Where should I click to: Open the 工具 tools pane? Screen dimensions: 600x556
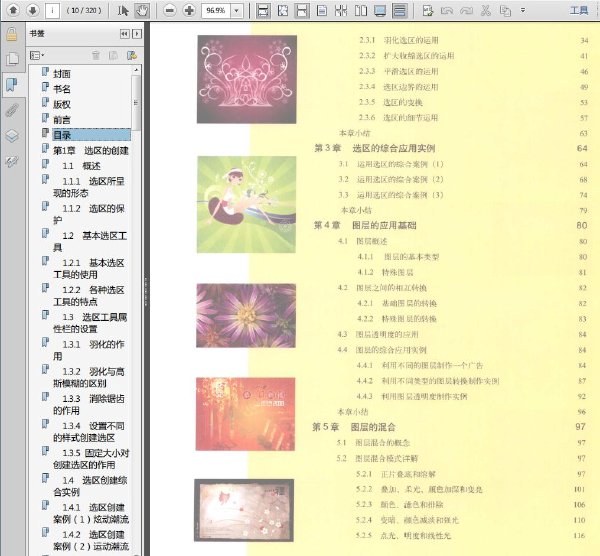click(x=579, y=10)
